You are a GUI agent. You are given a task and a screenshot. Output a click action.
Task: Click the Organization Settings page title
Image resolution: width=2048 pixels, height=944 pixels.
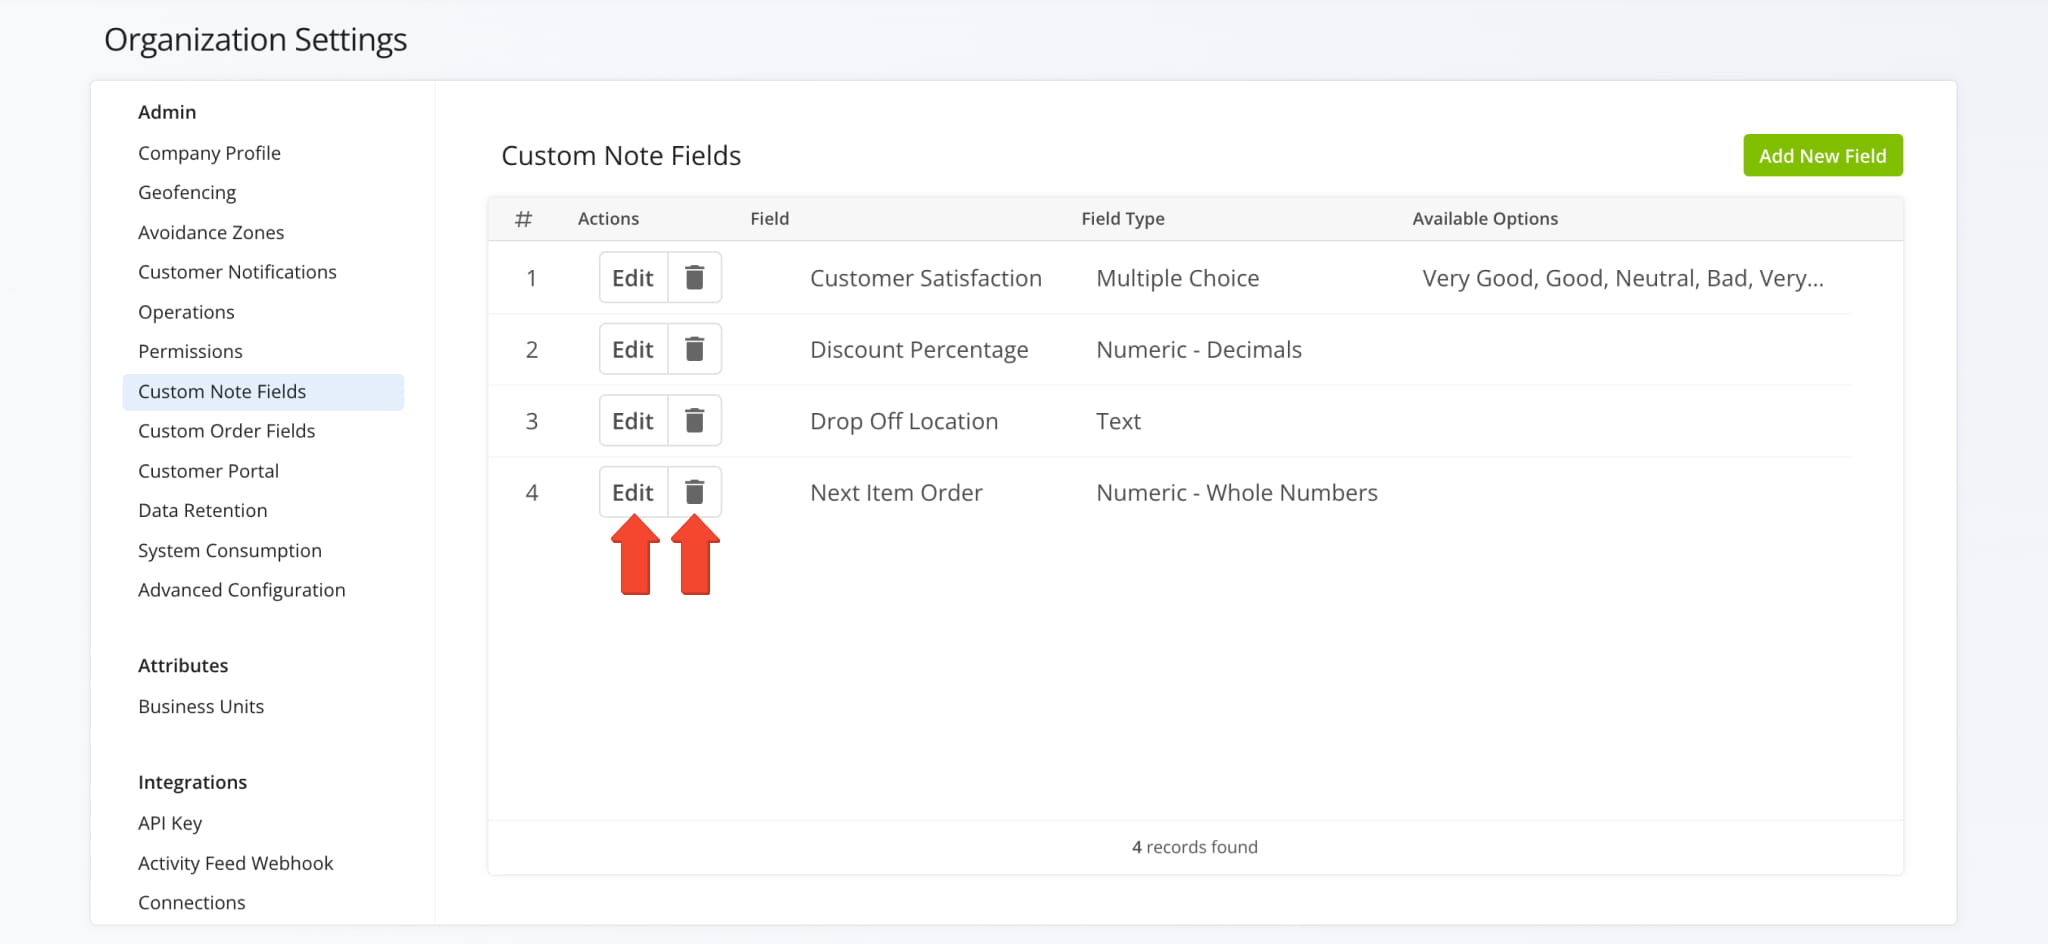pos(256,40)
